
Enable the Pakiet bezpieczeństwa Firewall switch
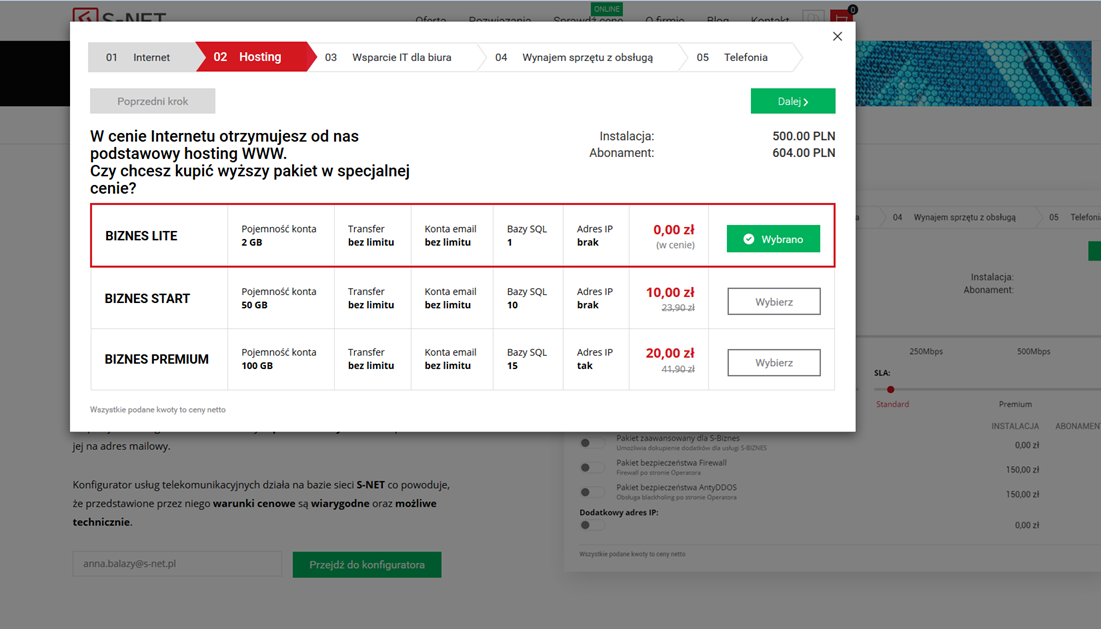(x=592, y=468)
